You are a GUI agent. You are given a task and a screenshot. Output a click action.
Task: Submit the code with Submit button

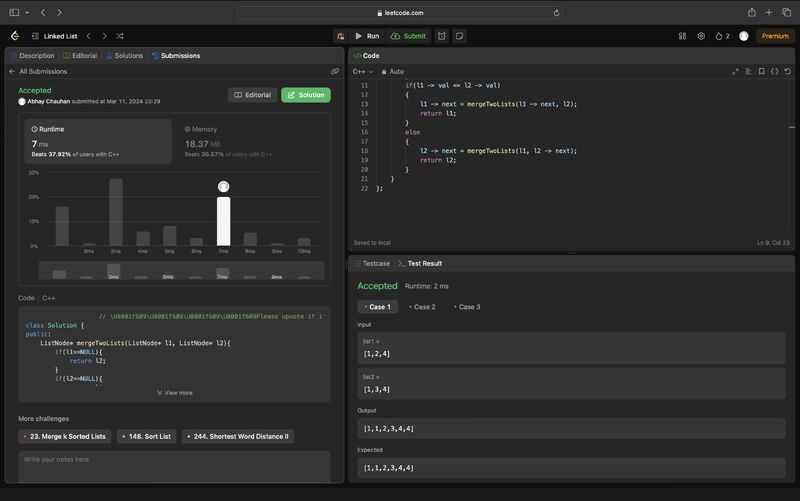coord(408,36)
